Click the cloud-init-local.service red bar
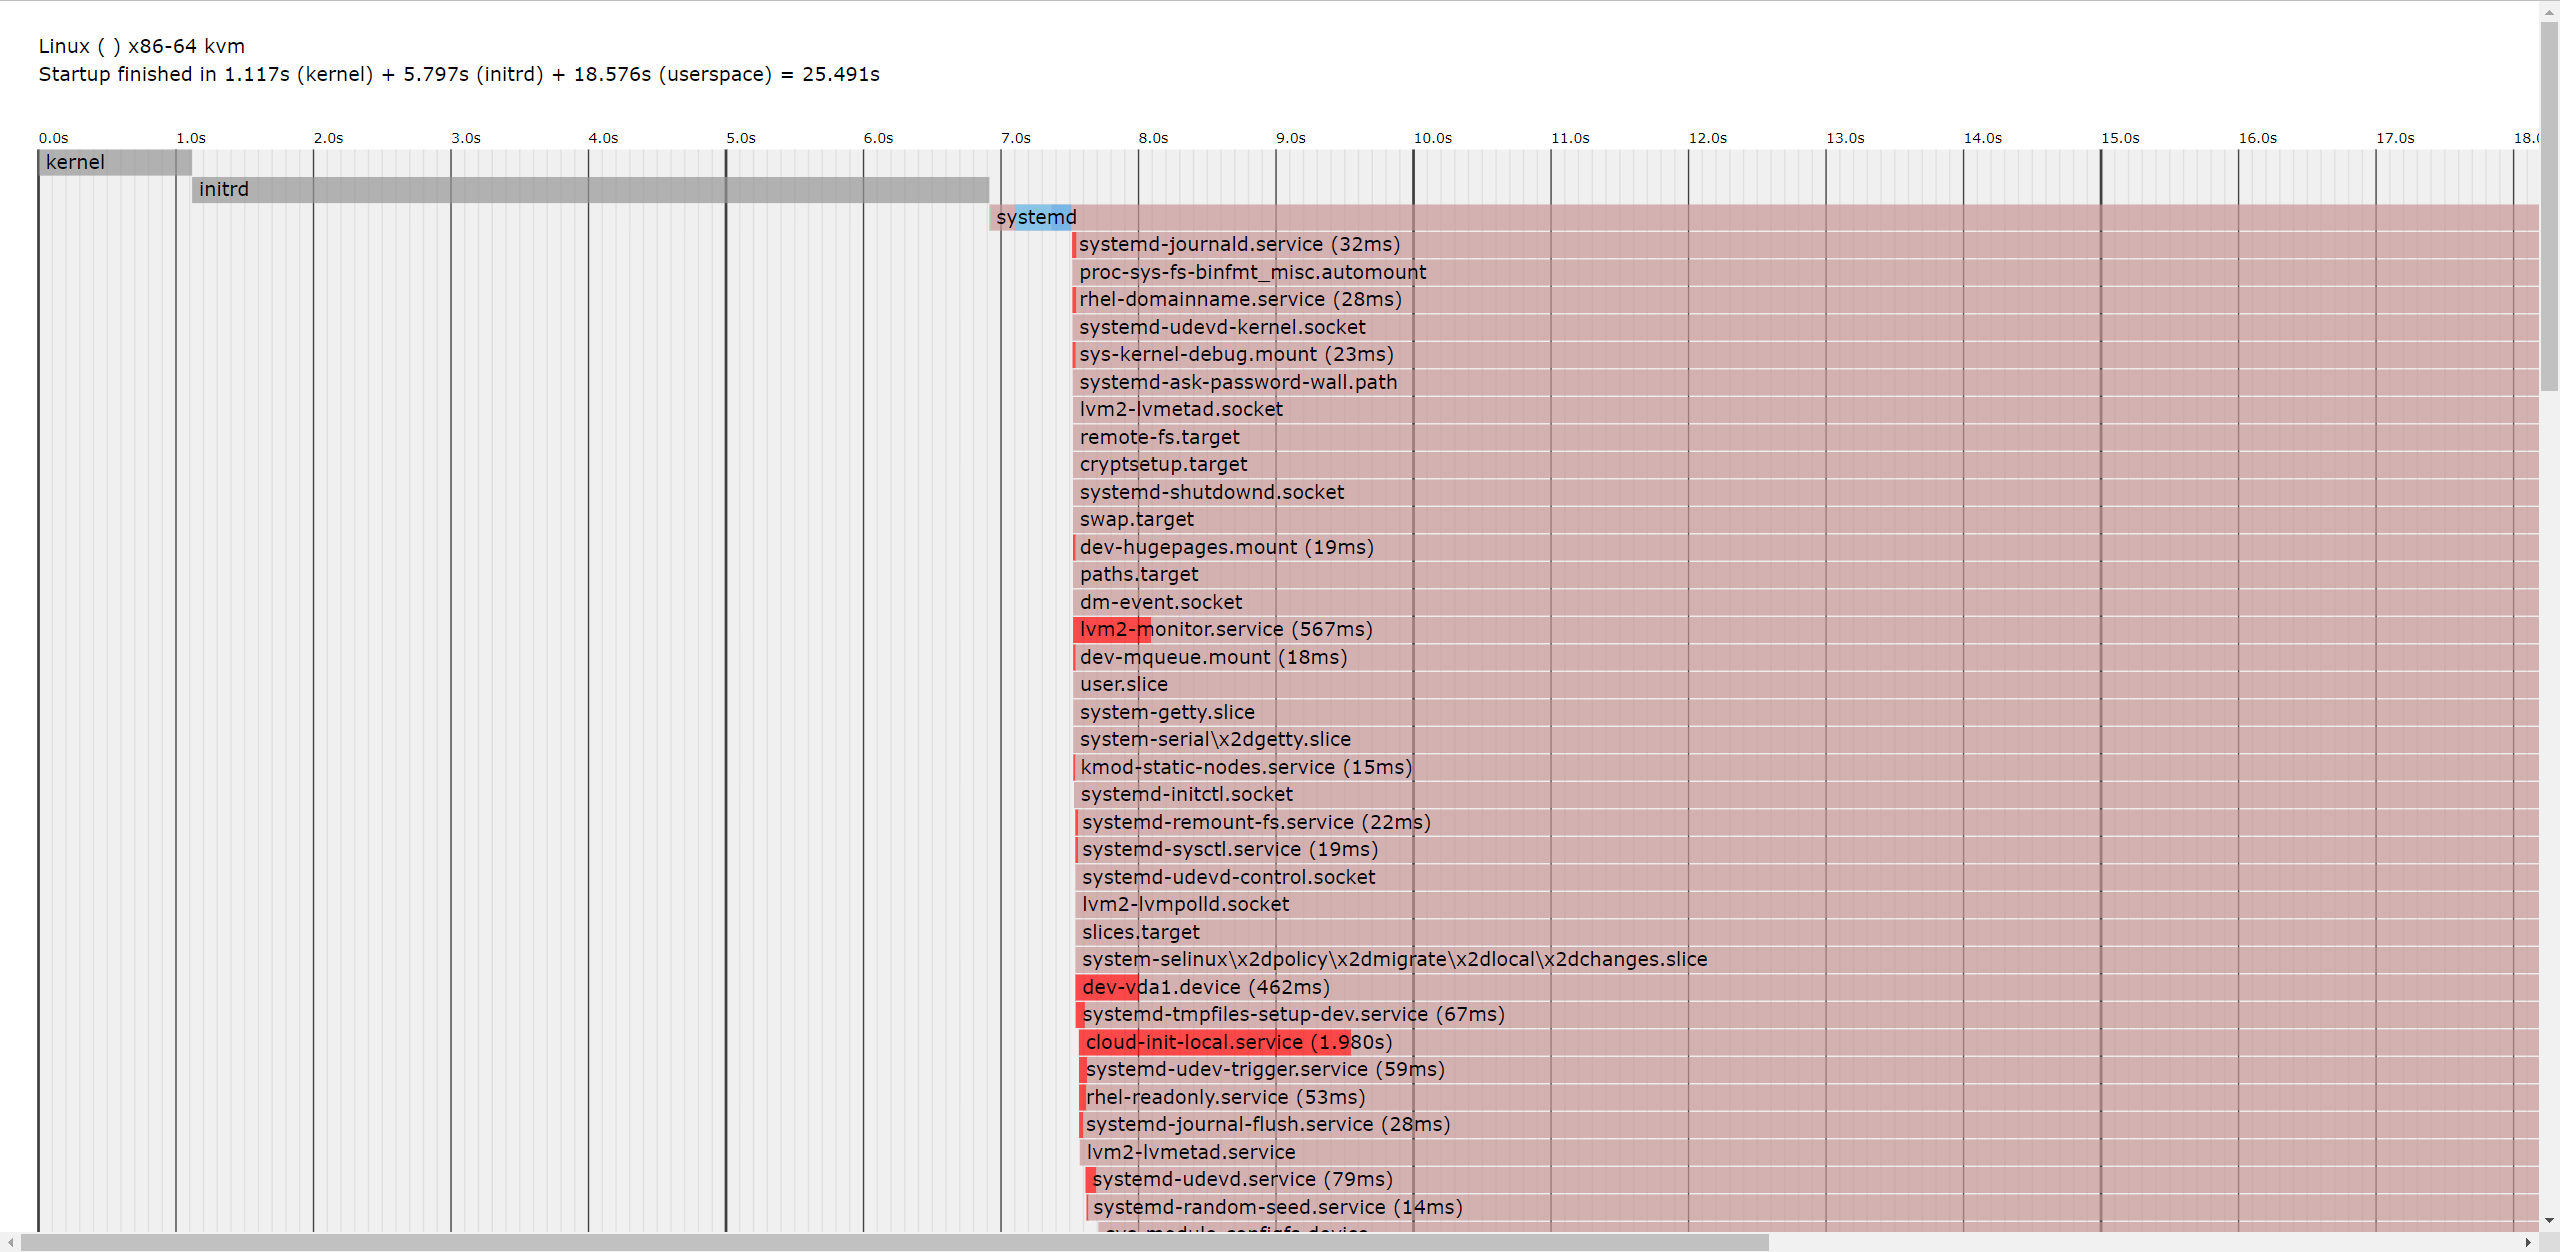Viewport: 2560px width, 1252px height. tap(1216, 1042)
